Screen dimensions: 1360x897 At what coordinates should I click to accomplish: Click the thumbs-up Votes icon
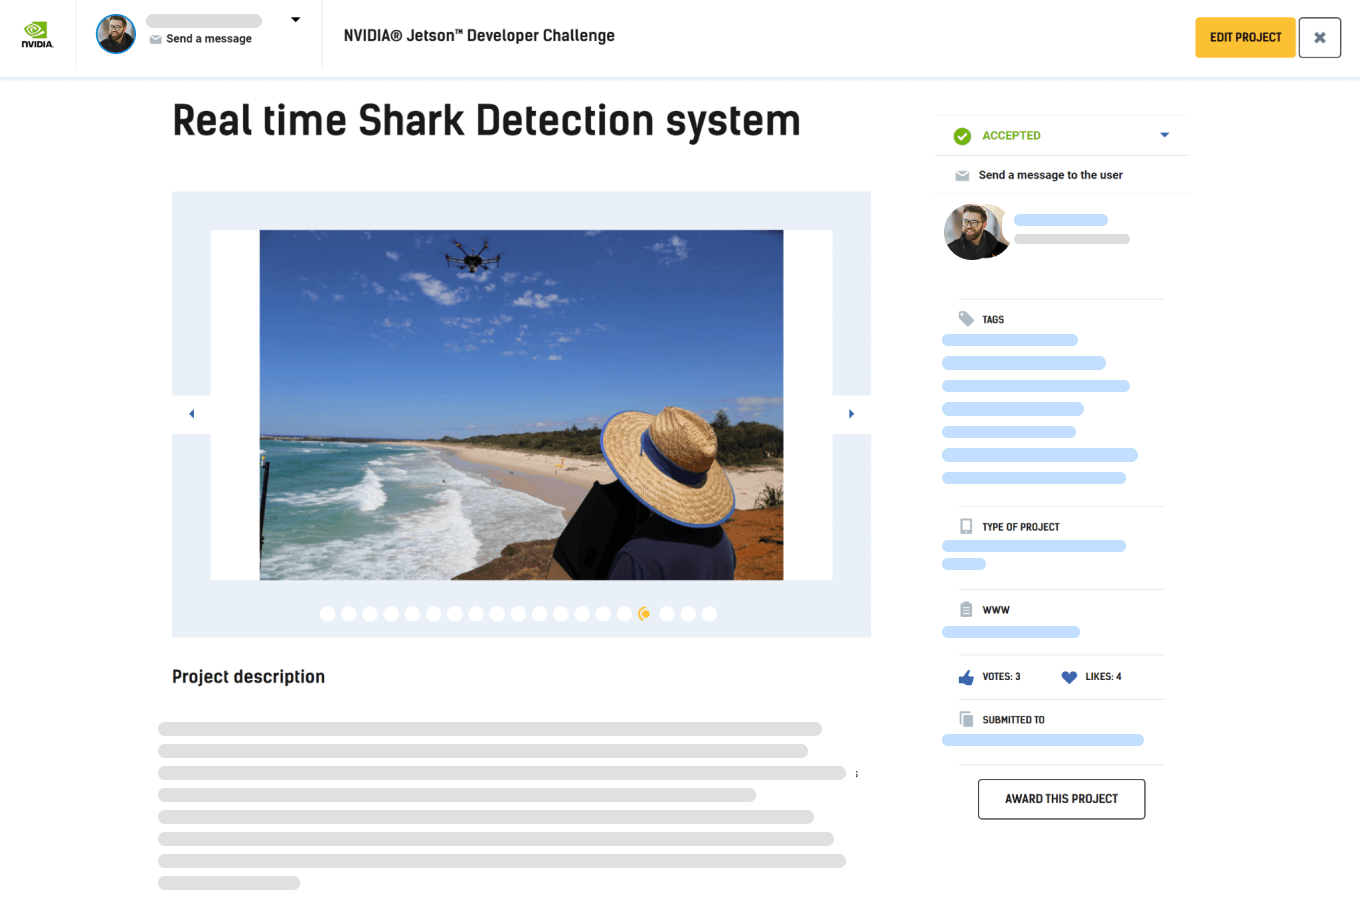966,677
